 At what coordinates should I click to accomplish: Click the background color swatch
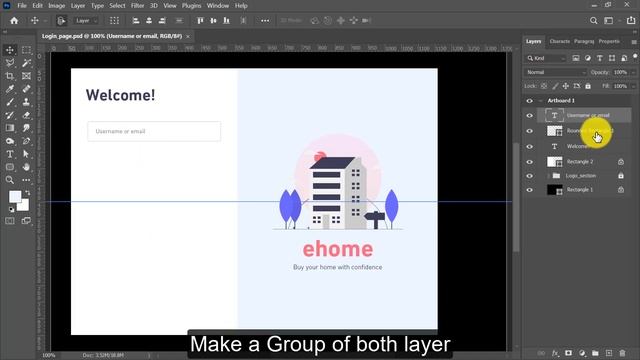pos(24,206)
